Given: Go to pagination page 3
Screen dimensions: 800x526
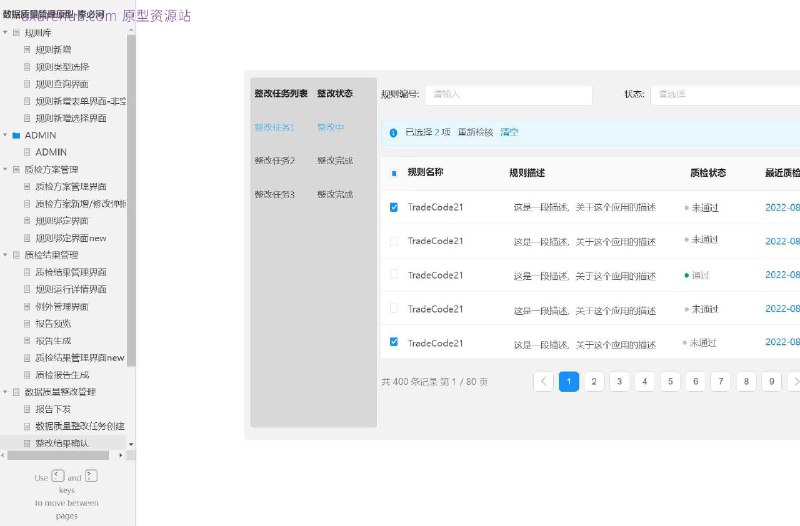Looking at the screenshot, I should pyautogui.click(x=619, y=382).
